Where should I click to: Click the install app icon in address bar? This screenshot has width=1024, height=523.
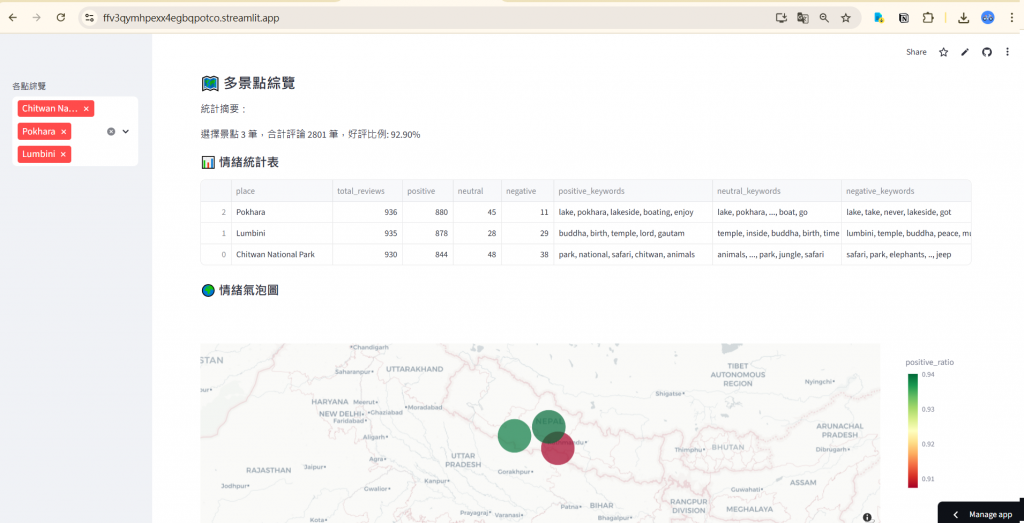781,18
